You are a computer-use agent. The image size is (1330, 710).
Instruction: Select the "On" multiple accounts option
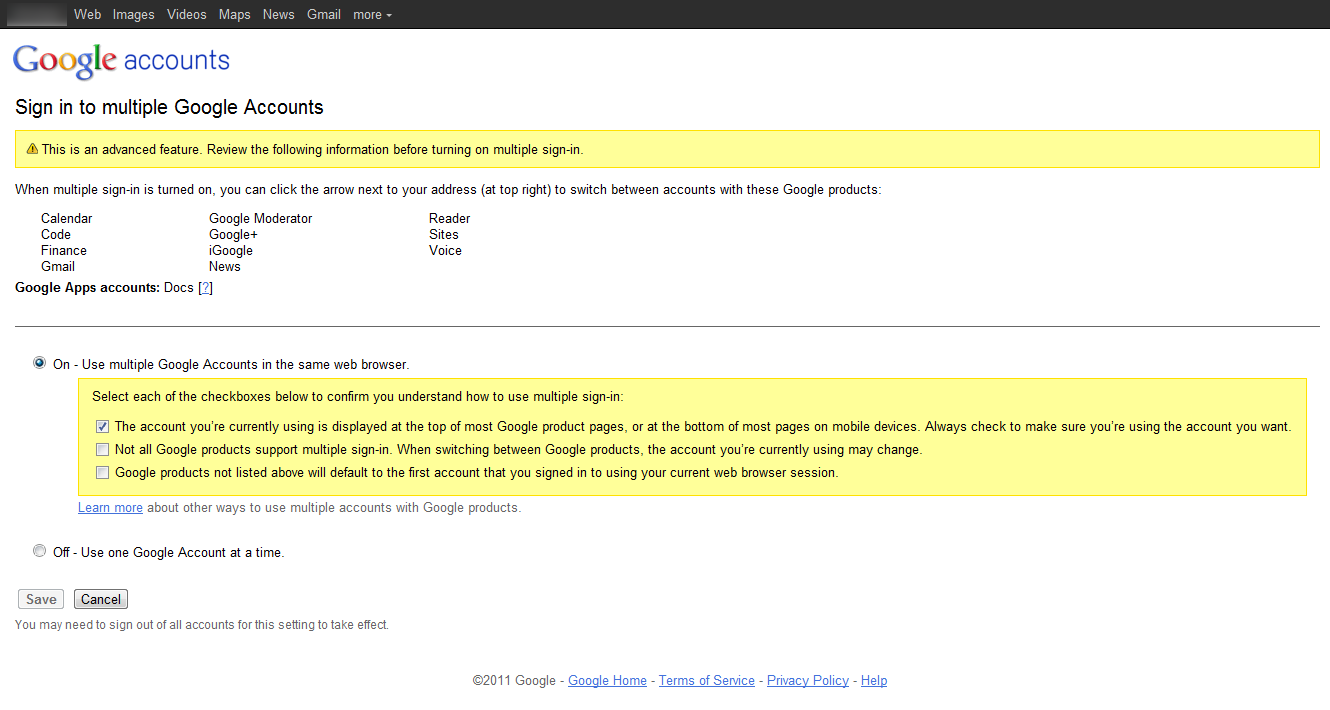tap(39, 362)
